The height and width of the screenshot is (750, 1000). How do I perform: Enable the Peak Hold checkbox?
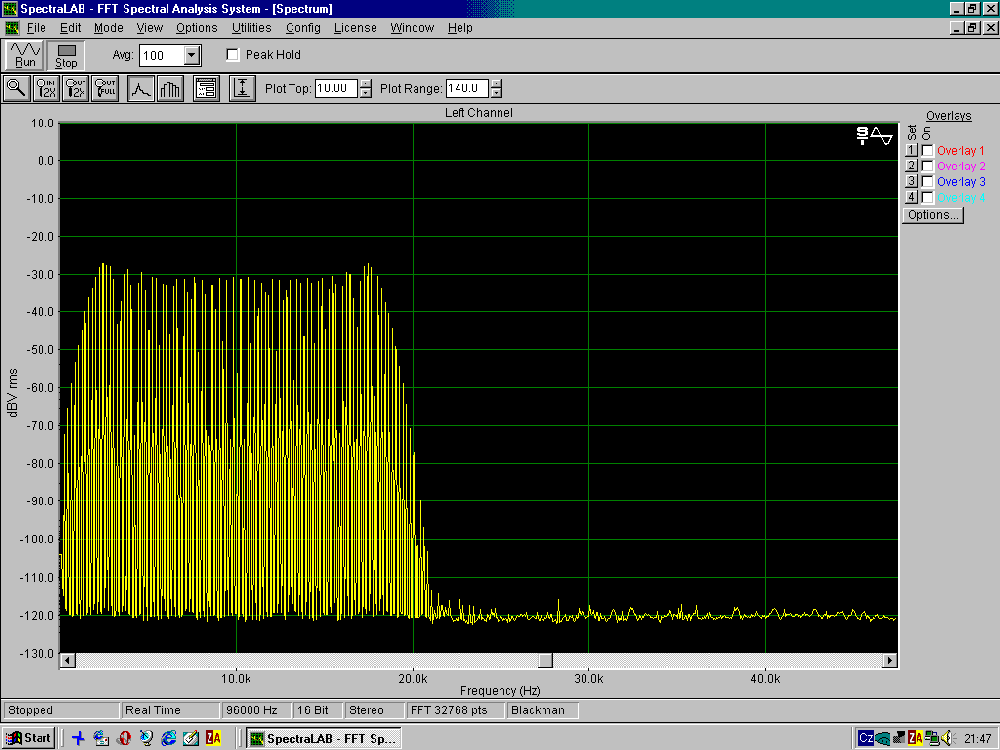tap(233, 55)
